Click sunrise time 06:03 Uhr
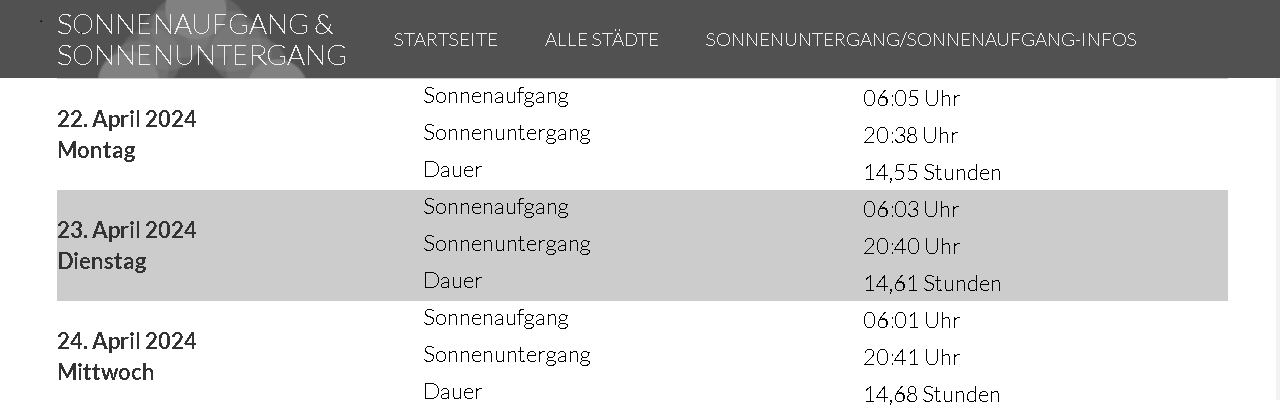1280x412 pixels. [x=910, y=210]
